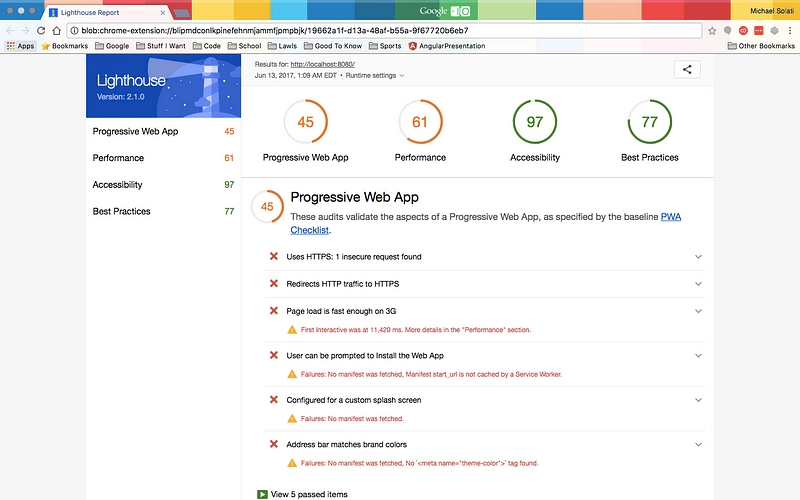Switch to the Lighthouse Report tab
The height and width of the screenshot is (500, 800).
pos(107,12)
